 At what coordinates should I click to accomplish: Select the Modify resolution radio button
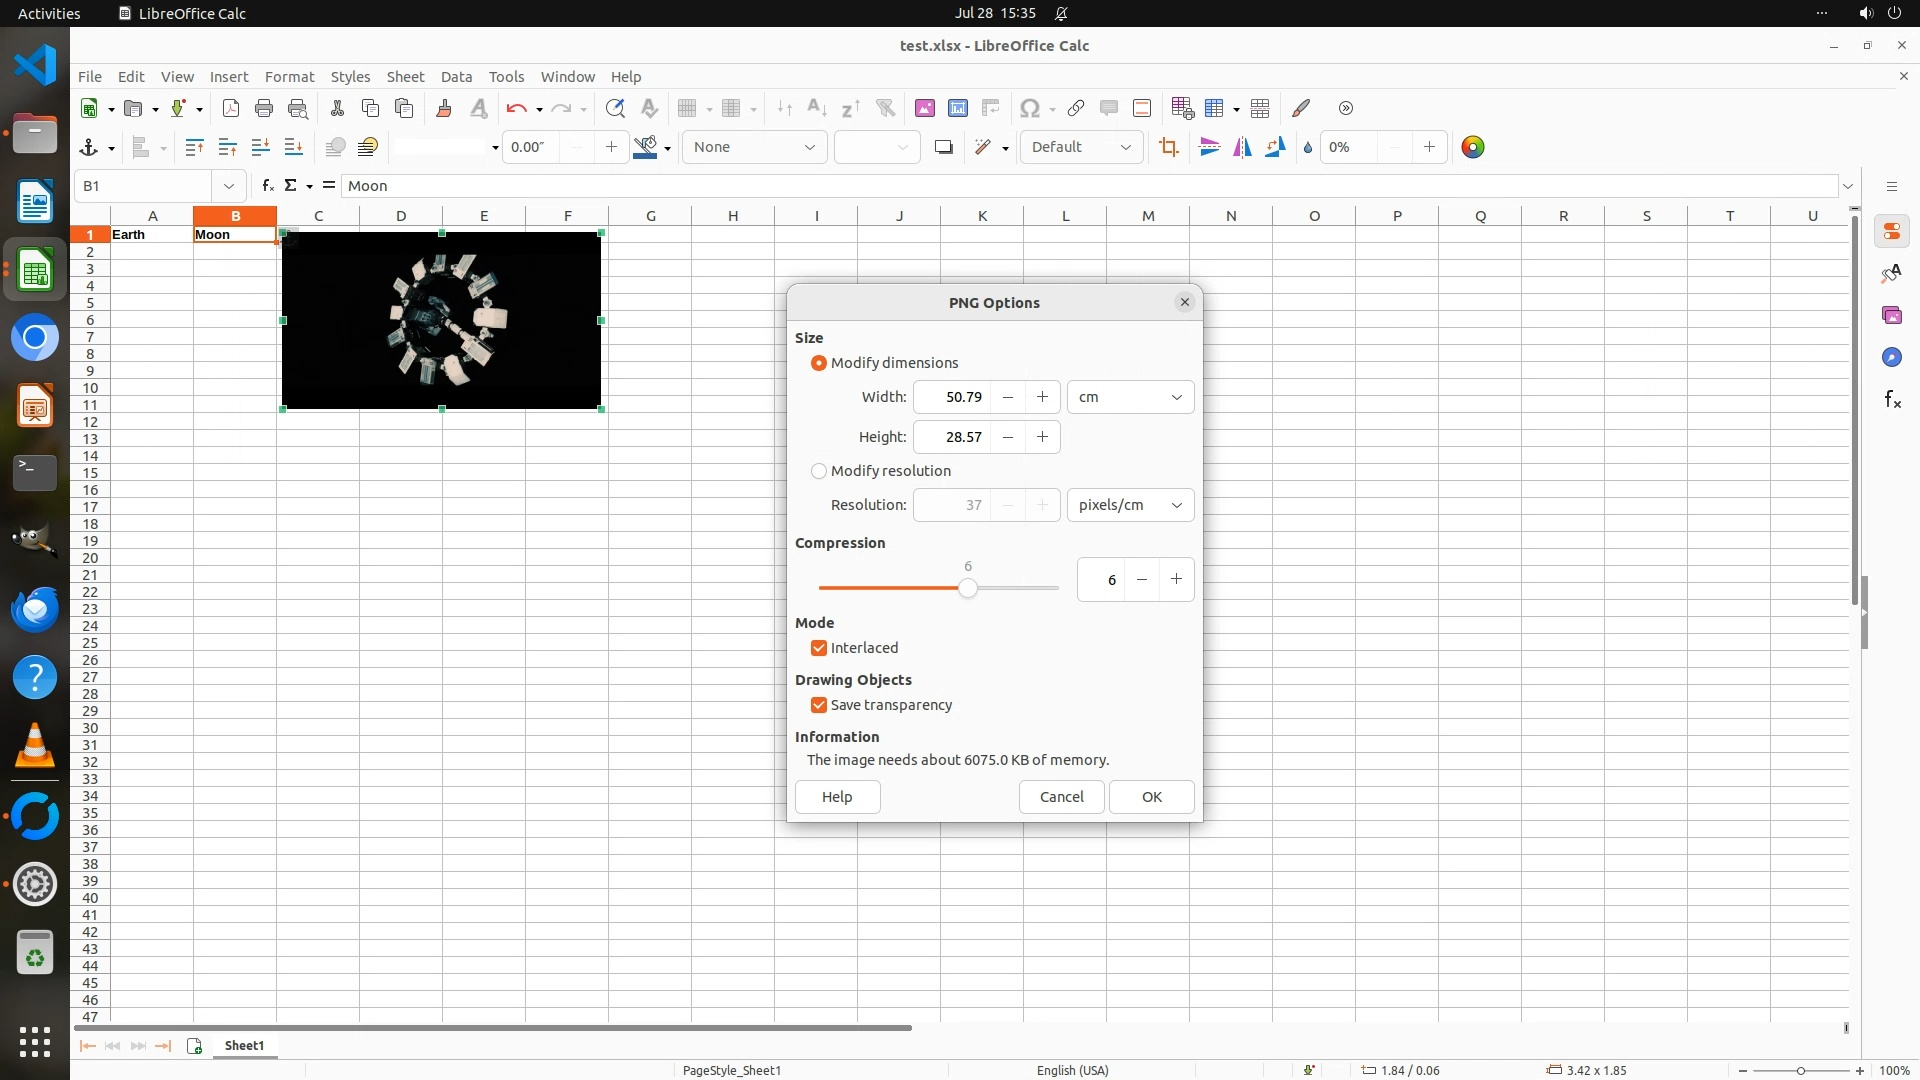pyautogui.click(x=819, y=471)
